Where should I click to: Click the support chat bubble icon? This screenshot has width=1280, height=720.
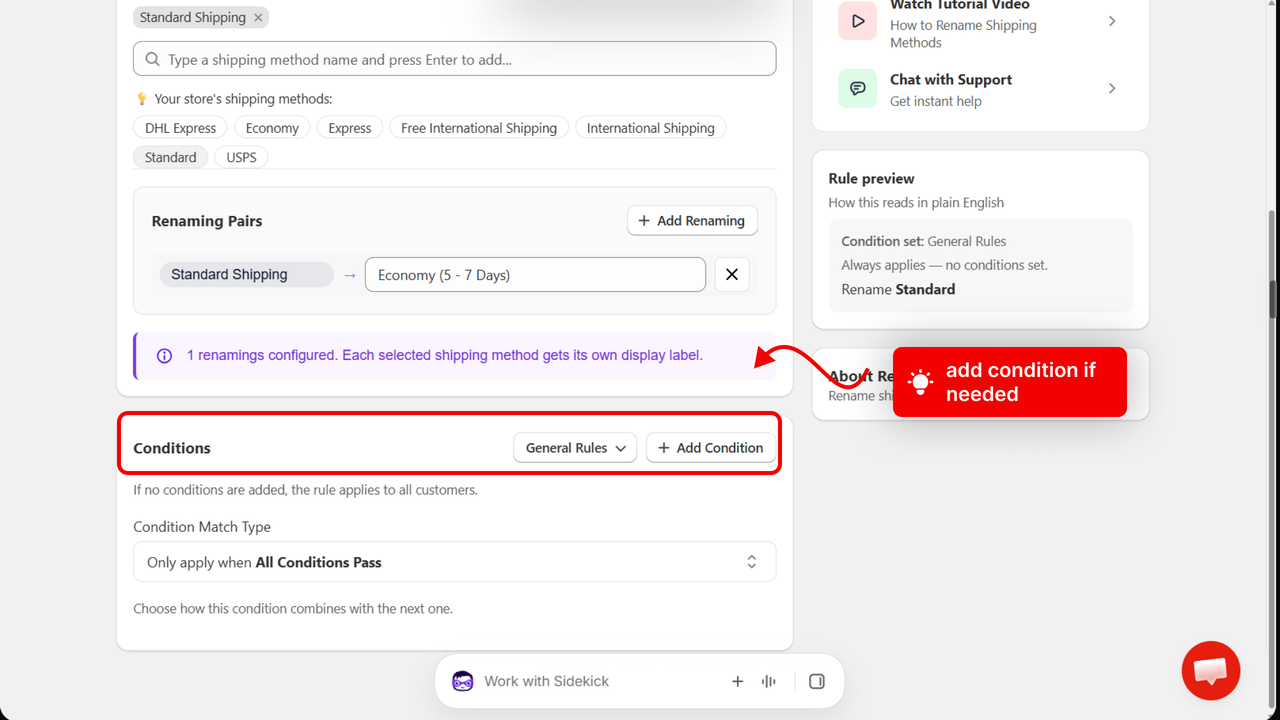click(x=858, y=89)
